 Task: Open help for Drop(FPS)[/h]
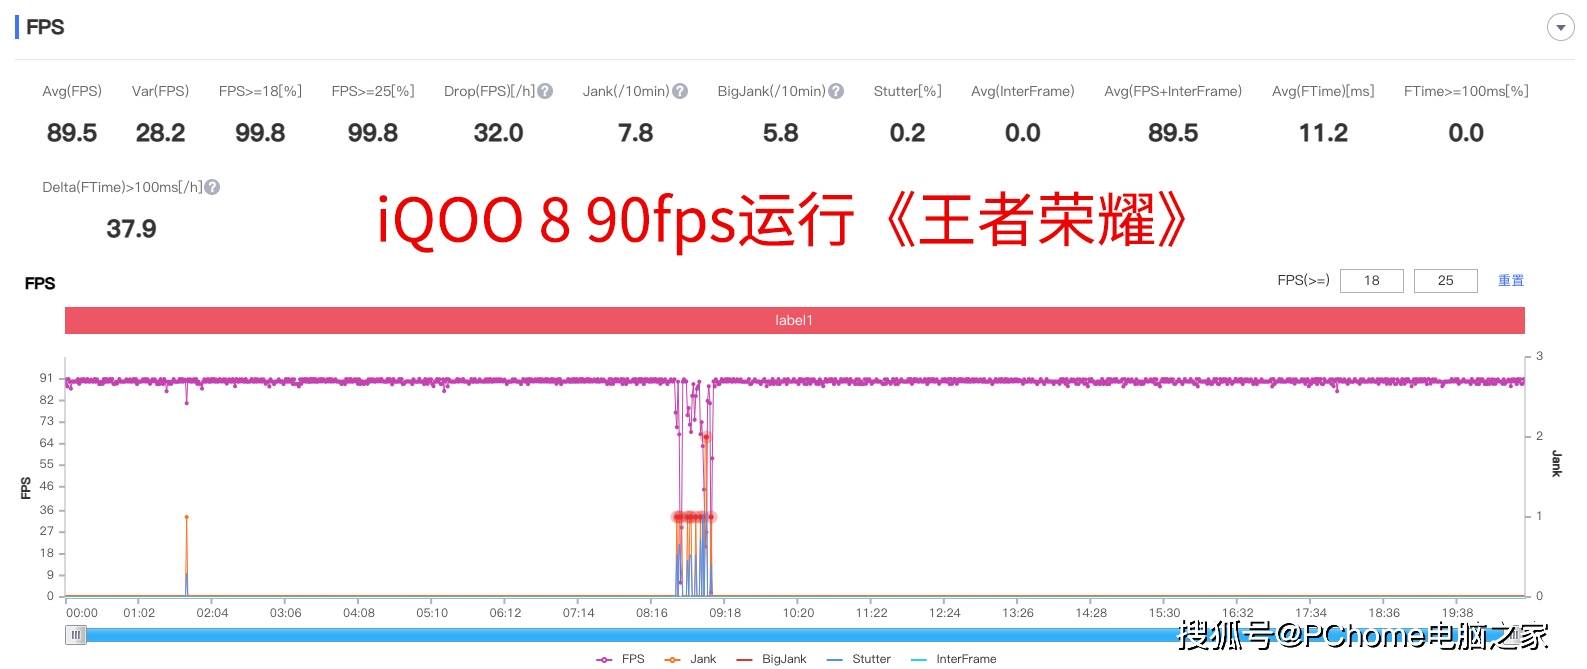[545, 91]
